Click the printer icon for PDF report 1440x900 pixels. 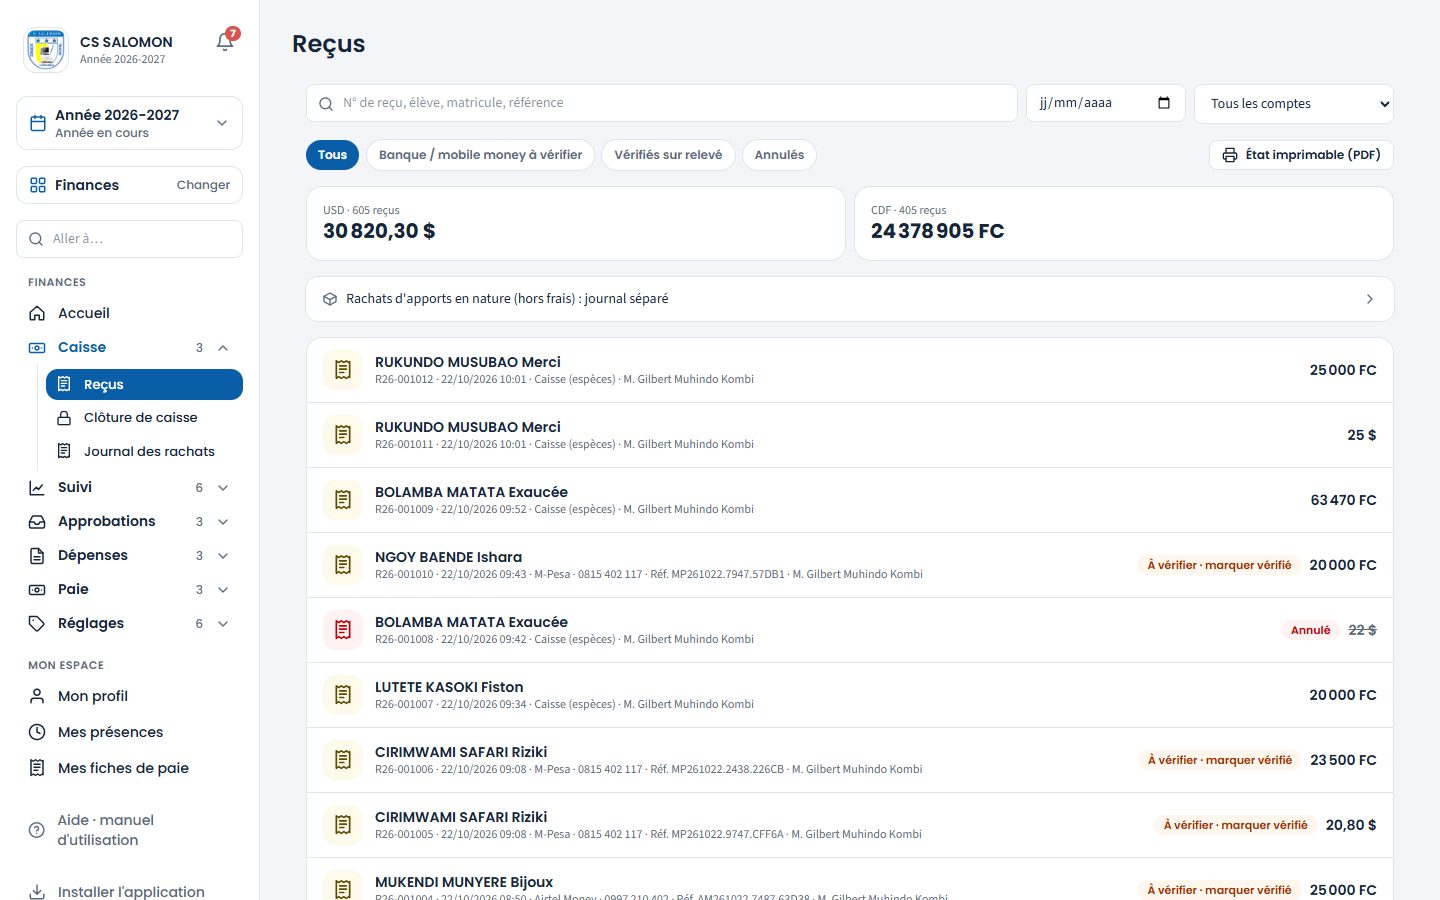pos(1230,155)
